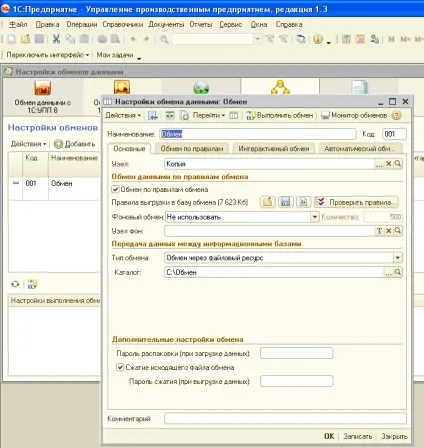Open Тип обмена dropdown list
Screen dimensions: 424x448
(x=398, y=258)
